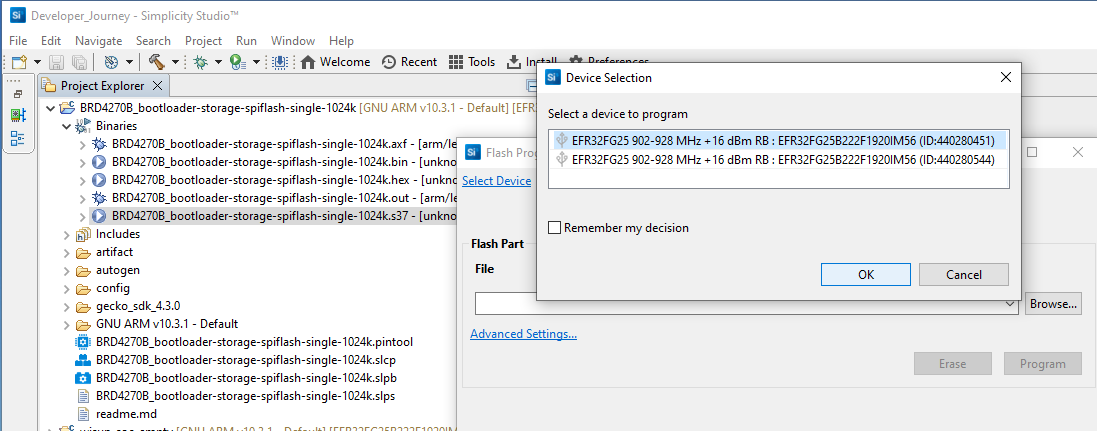This screenshot has height=431, width=1097.
Task: Open the Run icon dropdown arrow
Action: click(256, 62)
